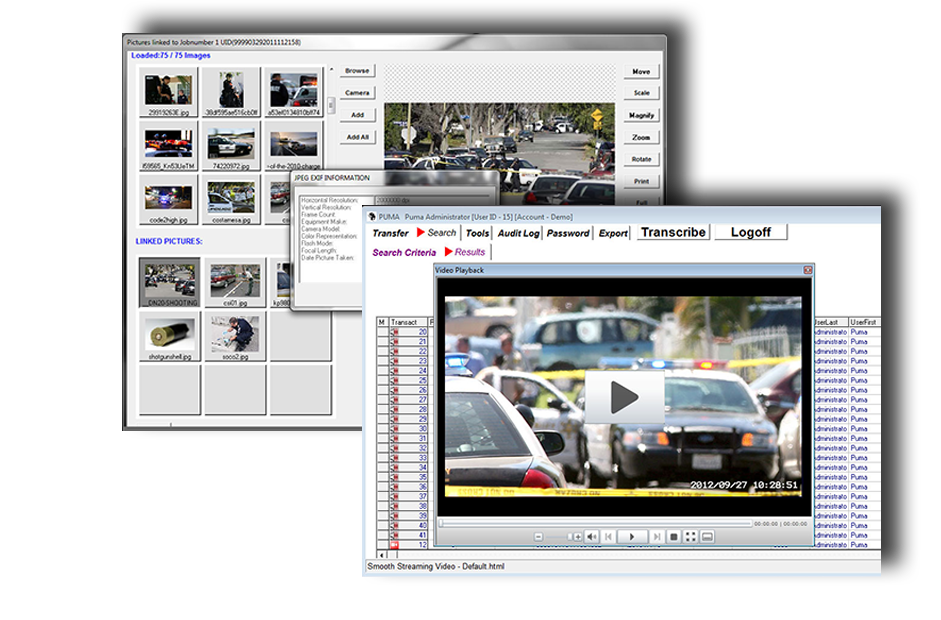Click the large street scene preview image

coord(499,154)
